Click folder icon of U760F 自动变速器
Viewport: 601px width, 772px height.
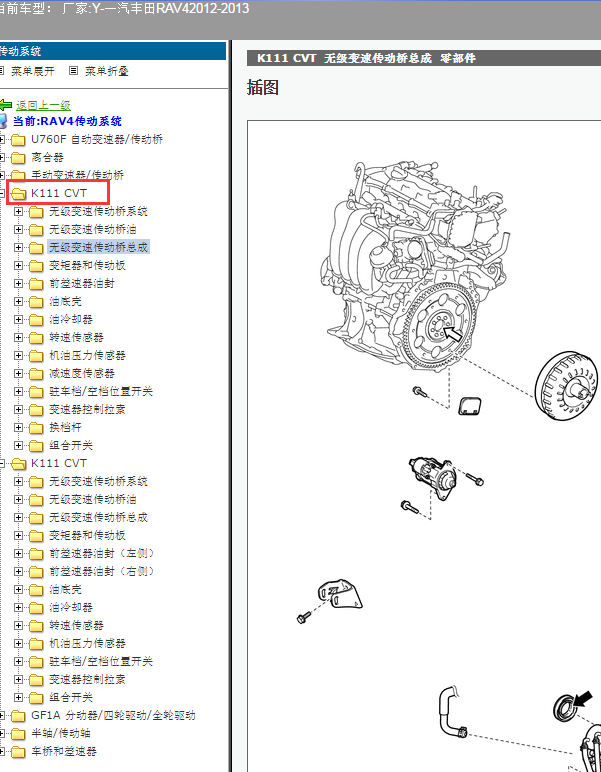tap(18, 140)
